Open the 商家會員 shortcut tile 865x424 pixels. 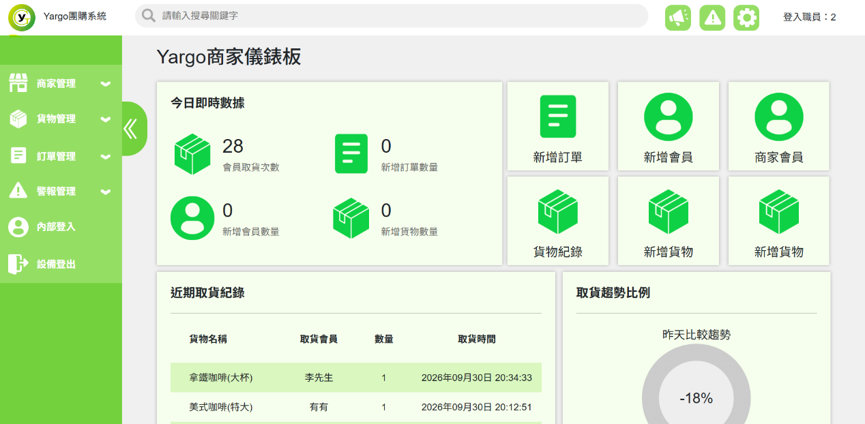pyautogui.click(x=779, y=126)
